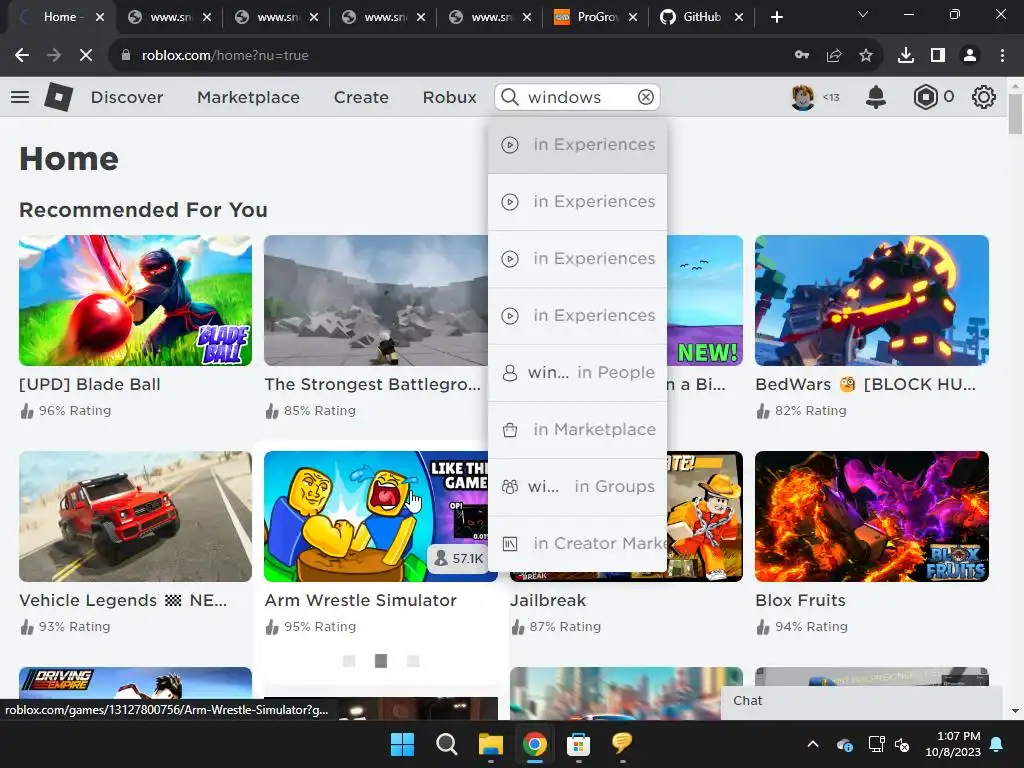1024x768 pixels.
Task: Open the BedWars game thumbnail
Action: [x=872, y=300]
